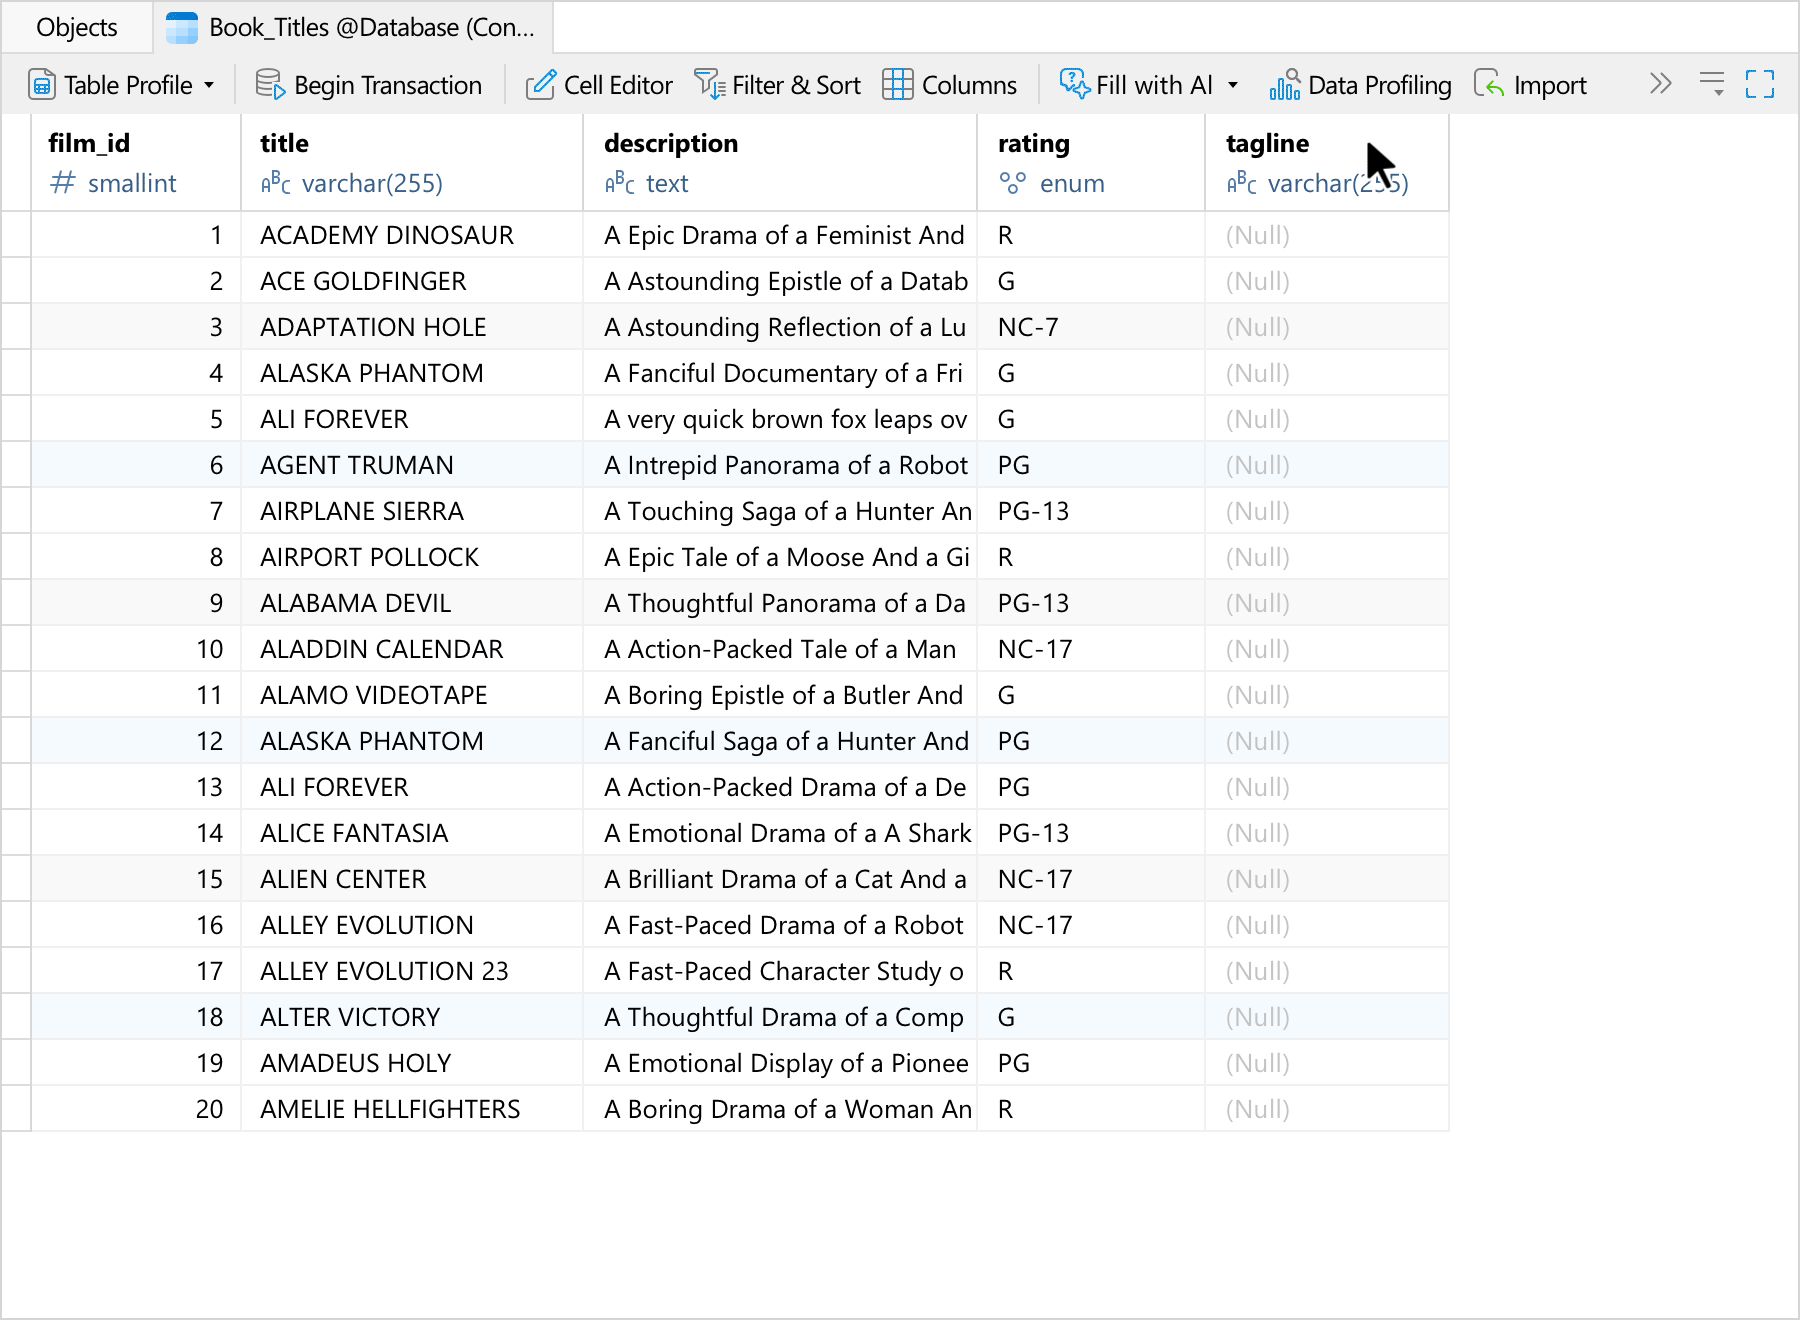Expand the Fill with AI dropdown arrow
1800x1320 pixels.
tap(1233, 86)
